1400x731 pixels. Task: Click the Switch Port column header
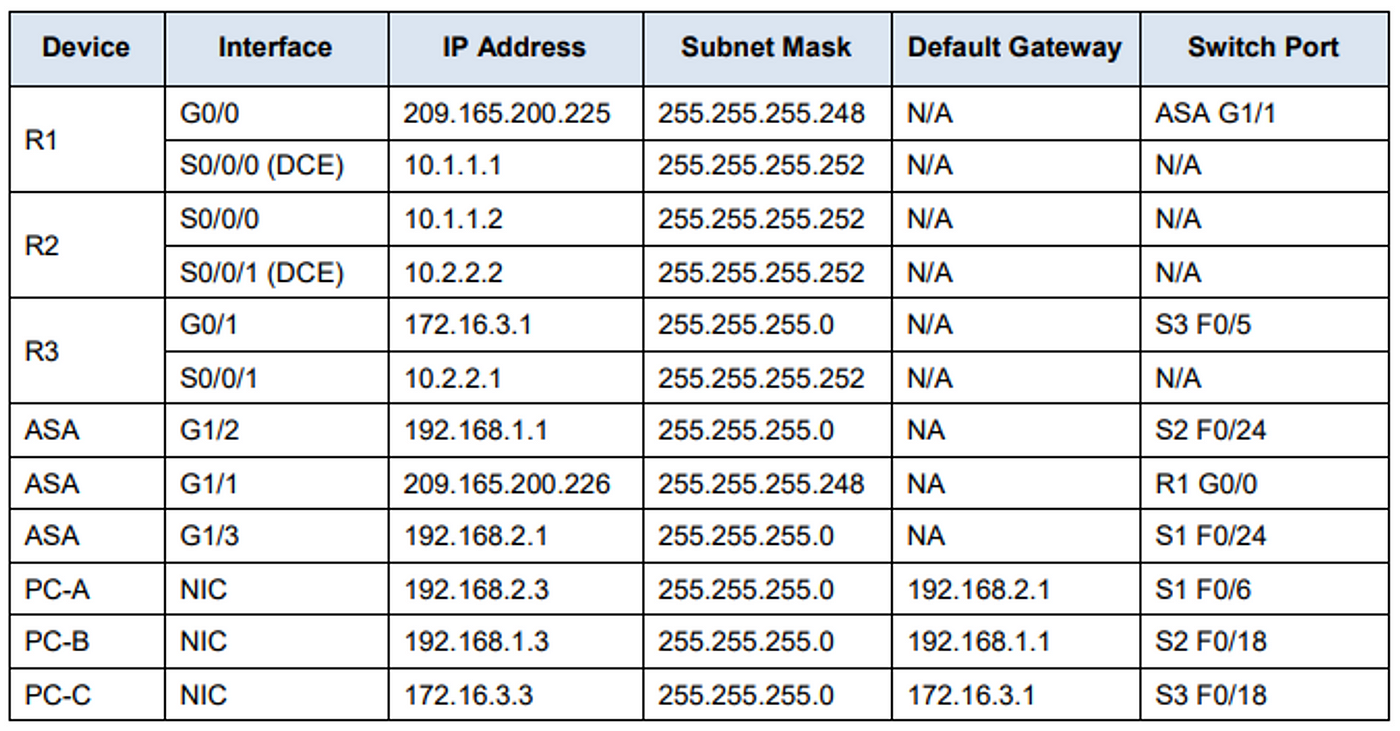tap(1263, 47)
